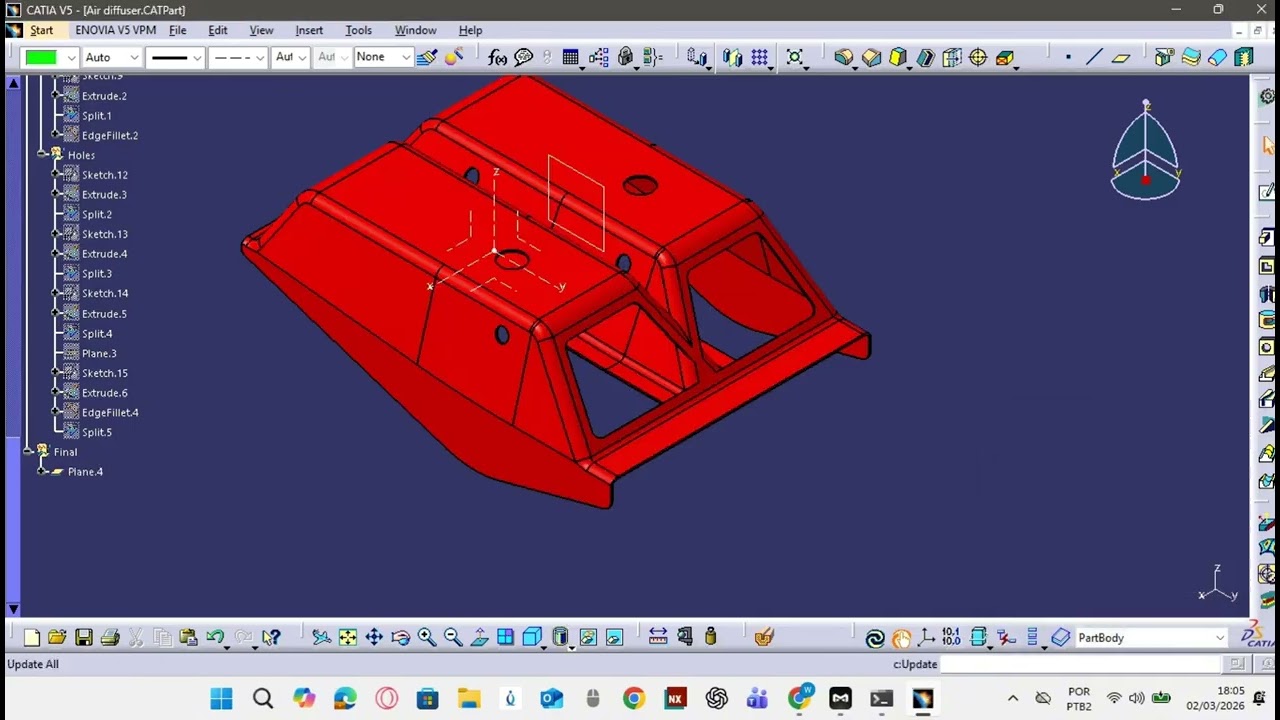Open the ENOVIA V5 VPM menu
Screen dimensions: 1280x720
115,30
